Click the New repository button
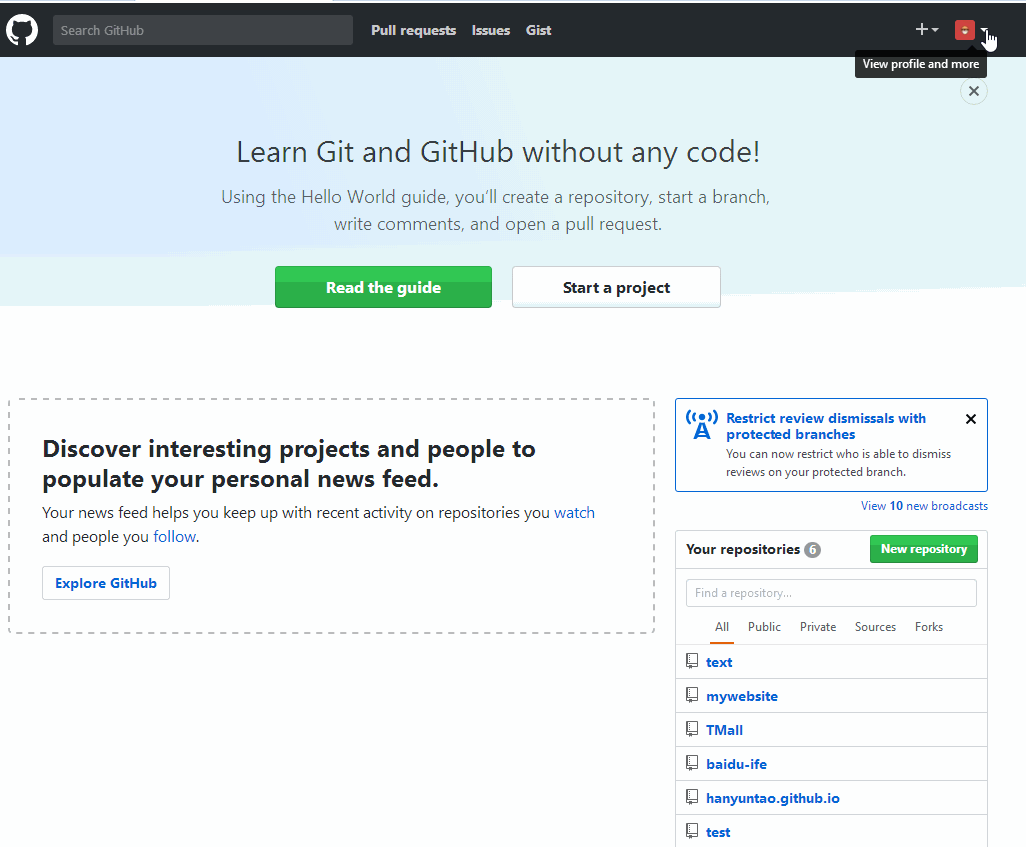Screen dimensions: 1026x847 pyautogui.click(x=924, y=549)
